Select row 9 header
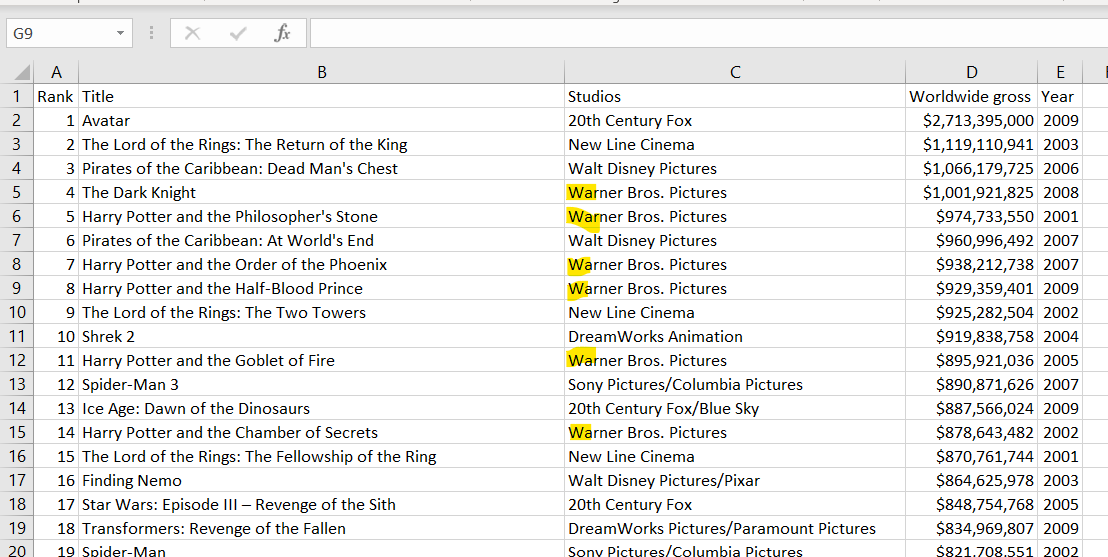This screenshot has width=1108, height=557. click(x=17, y=288)
